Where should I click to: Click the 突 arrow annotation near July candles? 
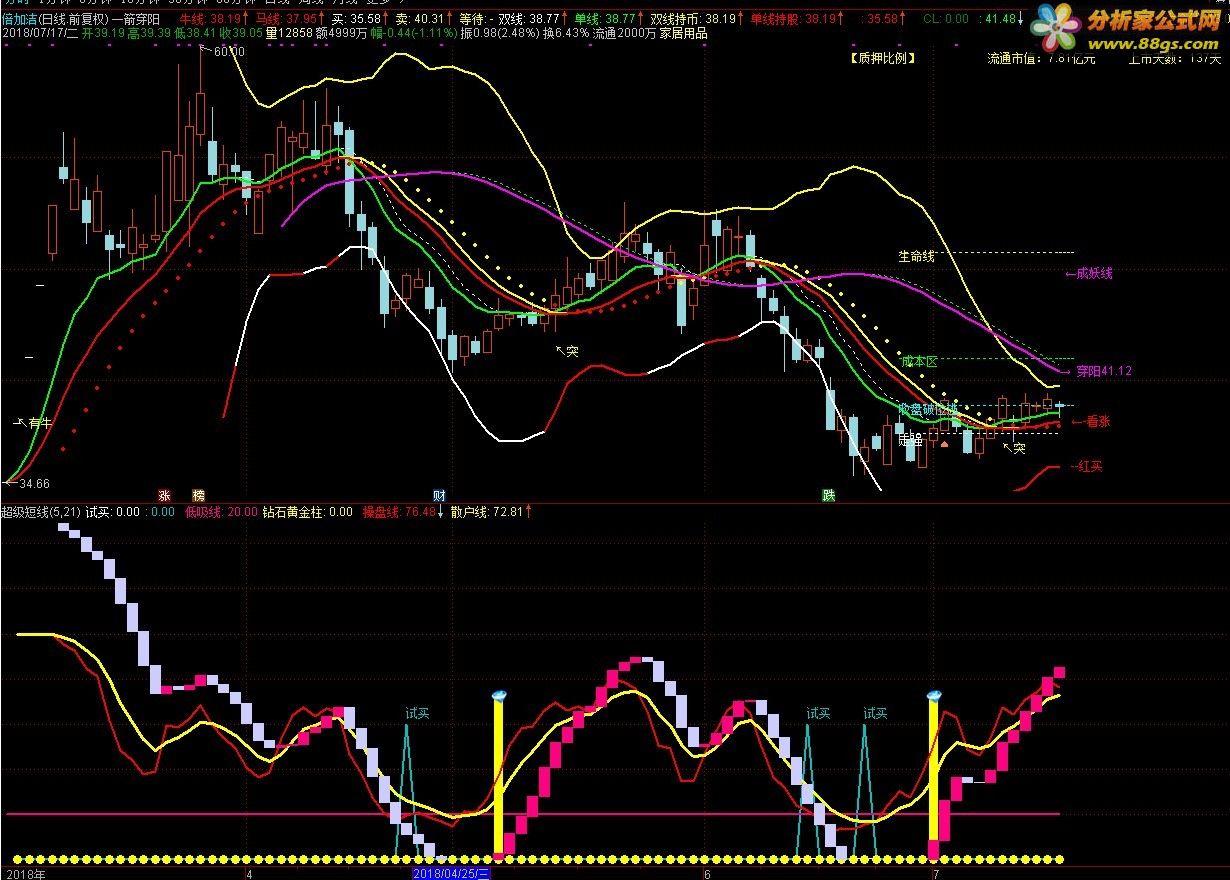pyautogui.click(x=1014, y=447)
